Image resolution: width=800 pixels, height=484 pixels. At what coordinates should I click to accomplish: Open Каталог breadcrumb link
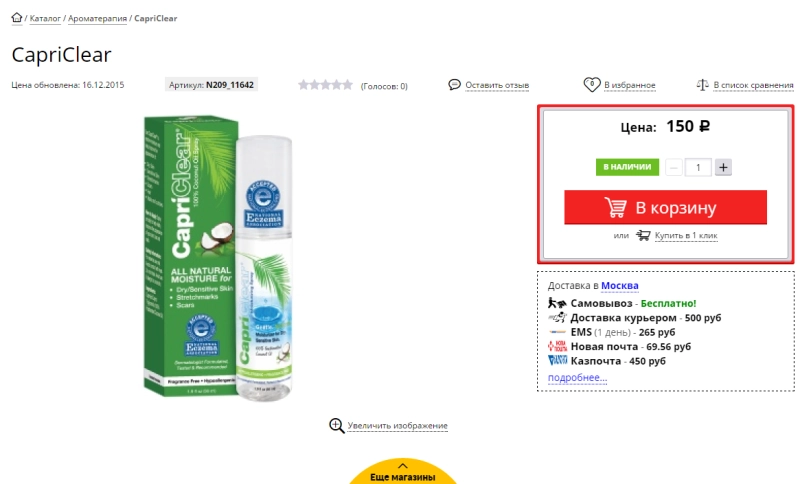point(44,18)
